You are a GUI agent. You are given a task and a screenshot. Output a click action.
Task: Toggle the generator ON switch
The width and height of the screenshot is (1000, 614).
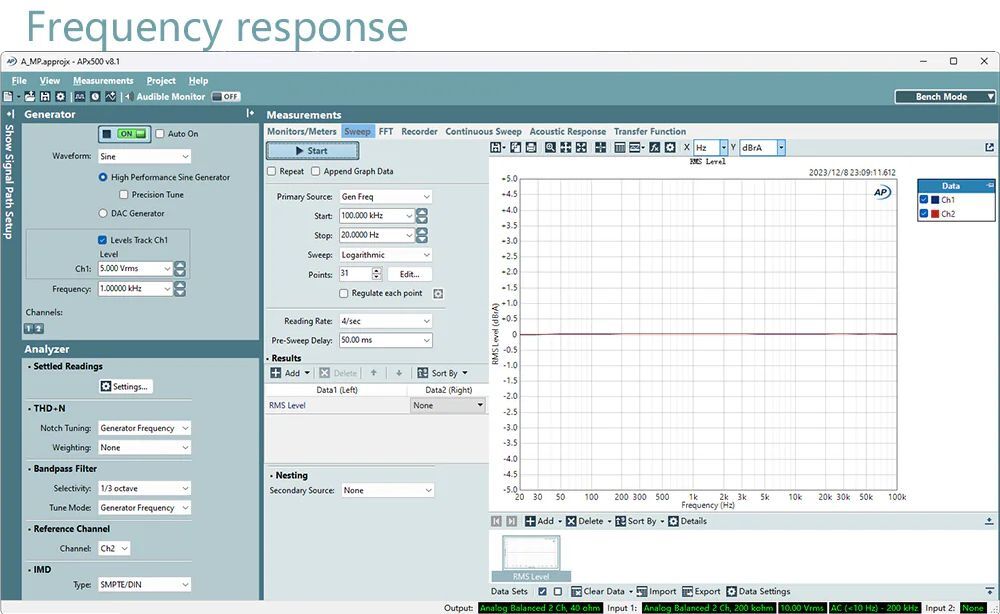(125, 134)
